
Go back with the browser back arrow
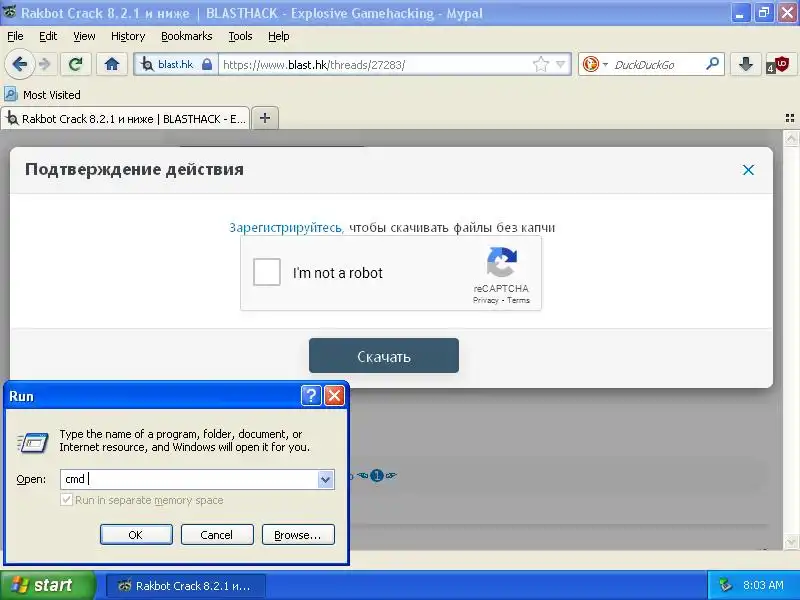coord(19,64)
